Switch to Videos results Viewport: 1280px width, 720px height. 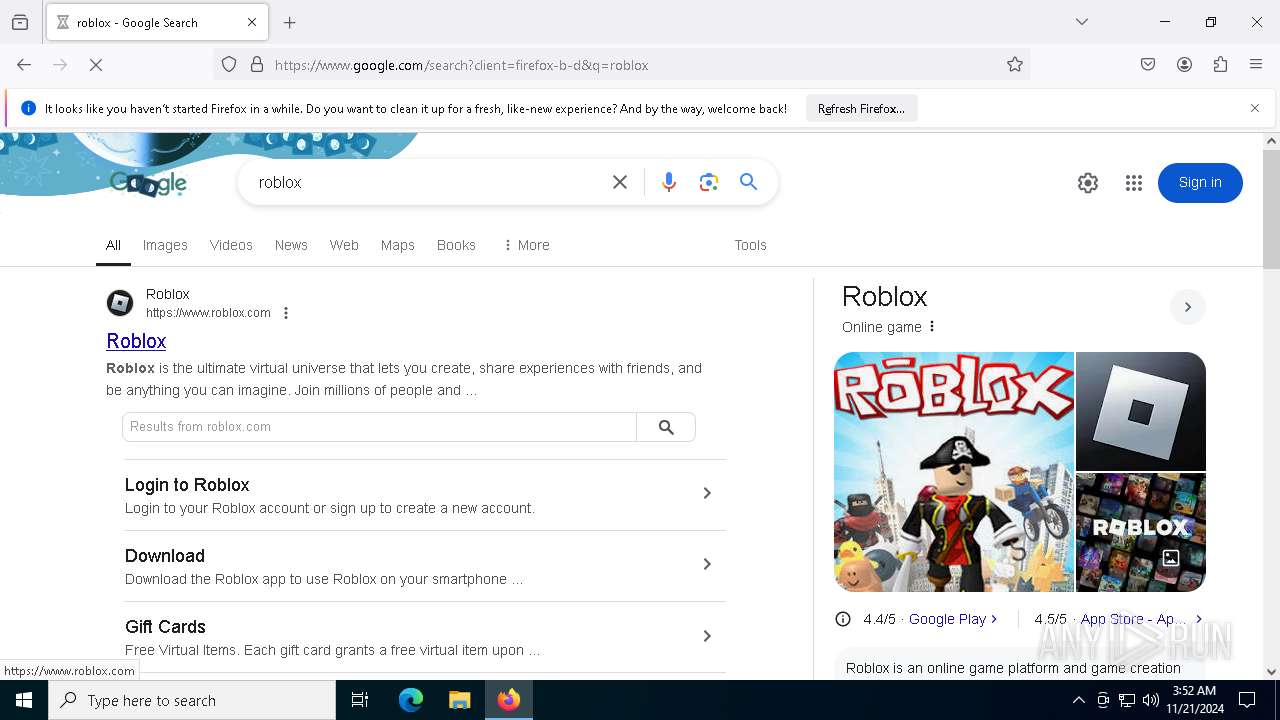pos(231,245)
